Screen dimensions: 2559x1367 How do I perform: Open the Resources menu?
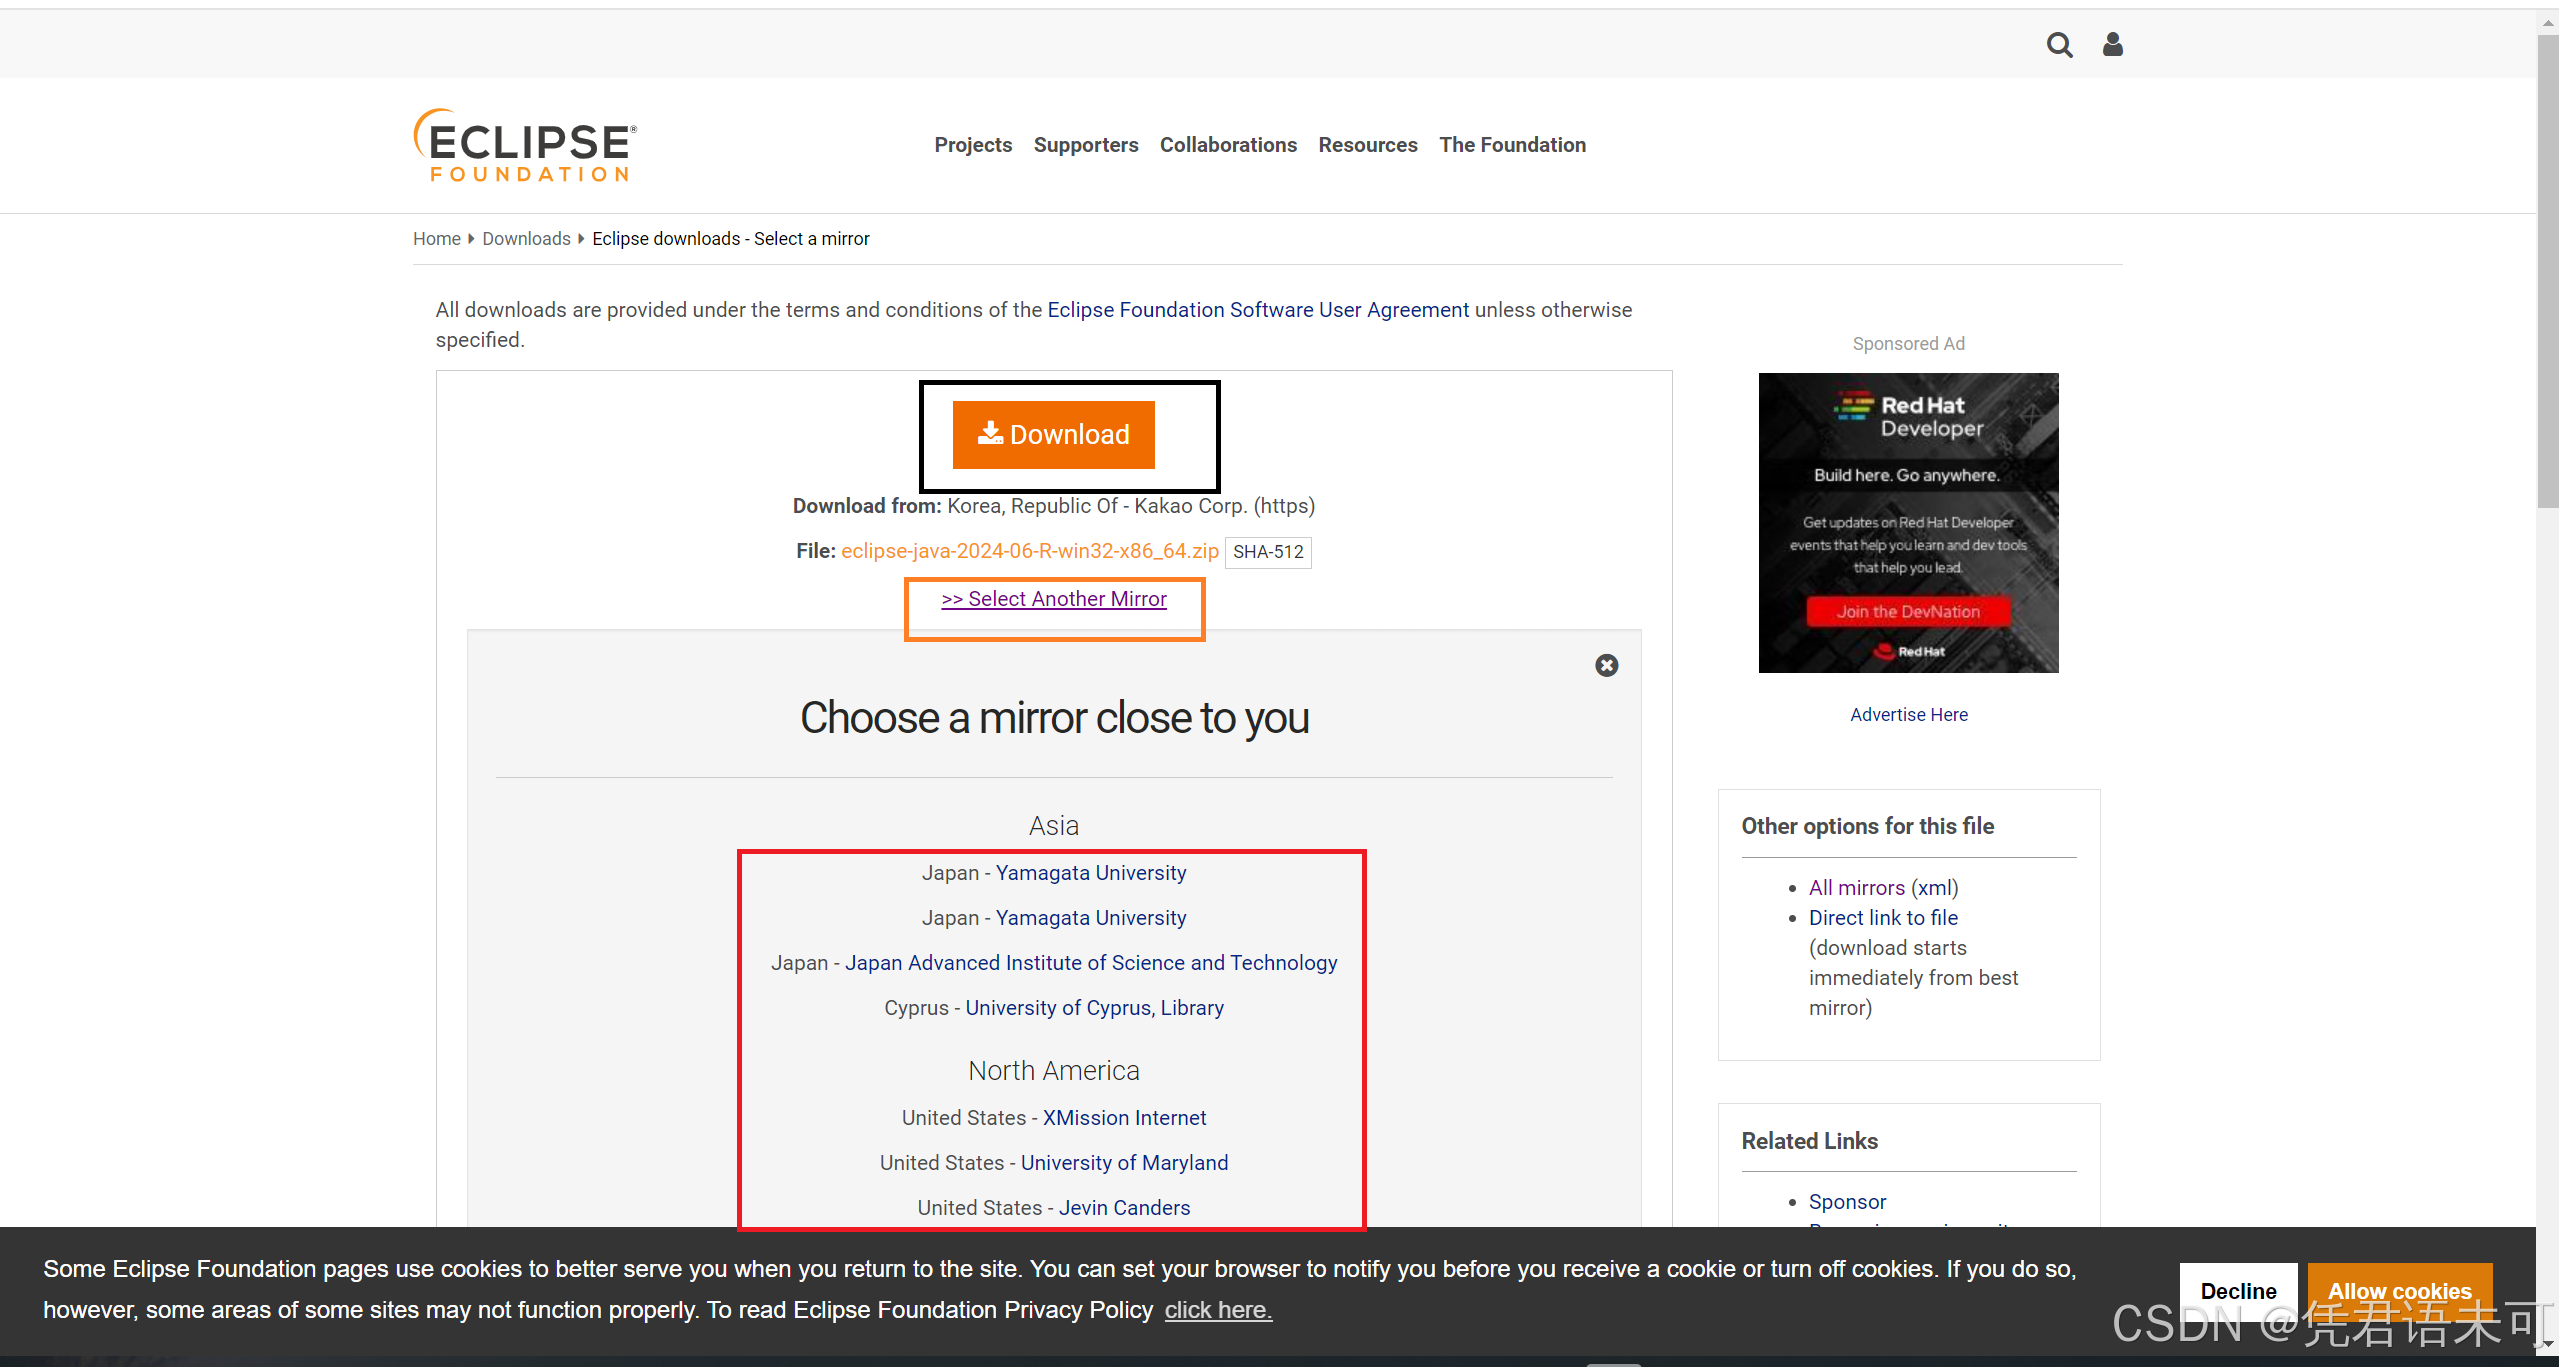(x=1367, y=145)
